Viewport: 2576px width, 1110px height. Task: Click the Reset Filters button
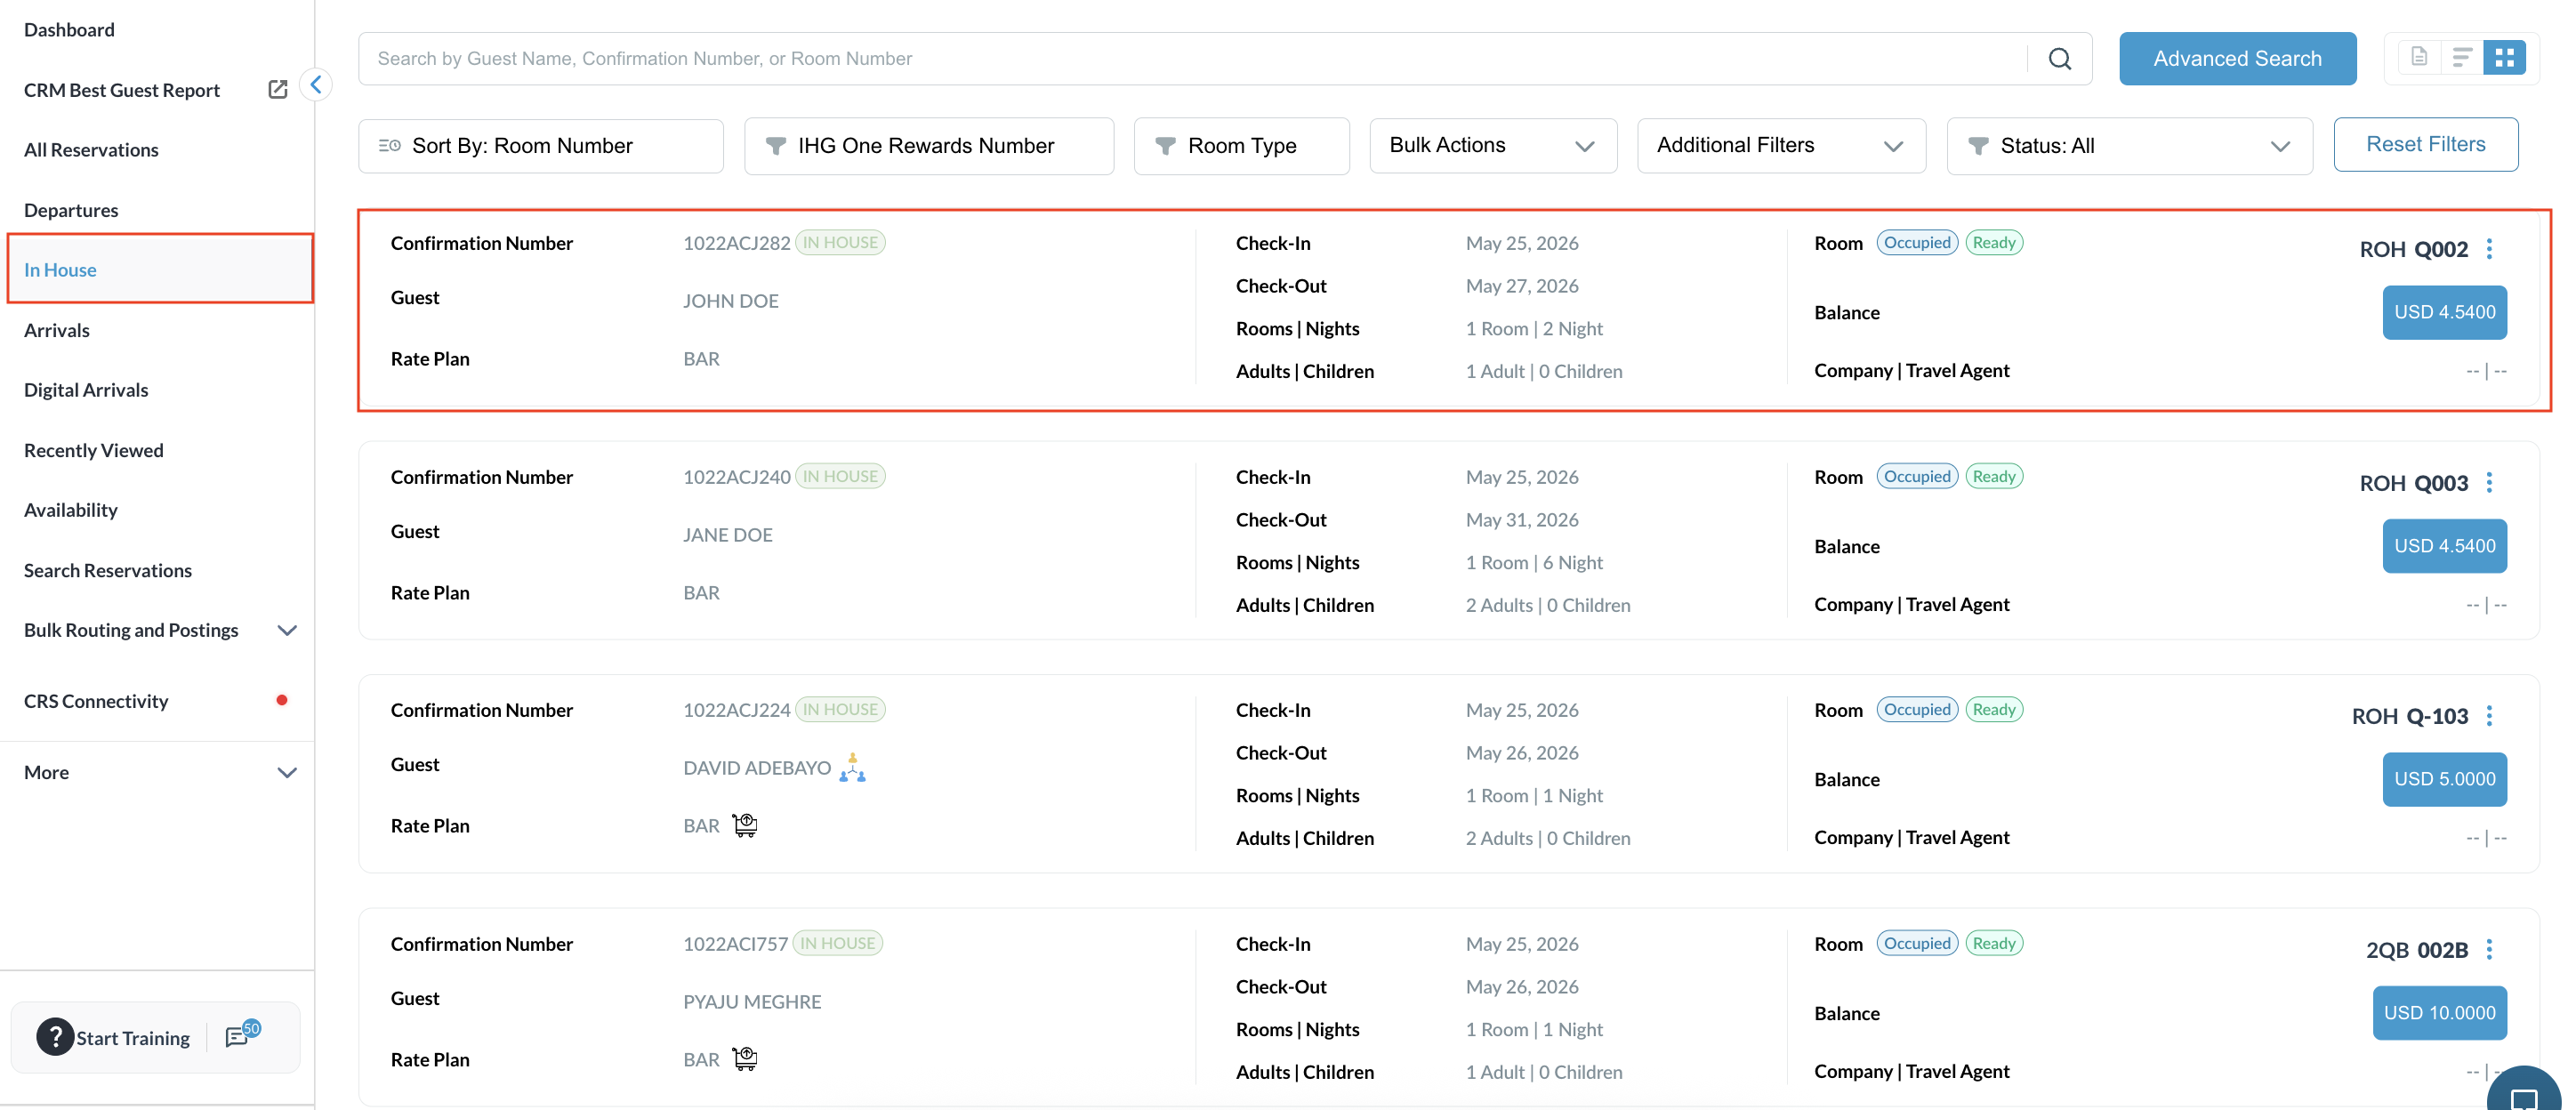tap(2425, 144)
